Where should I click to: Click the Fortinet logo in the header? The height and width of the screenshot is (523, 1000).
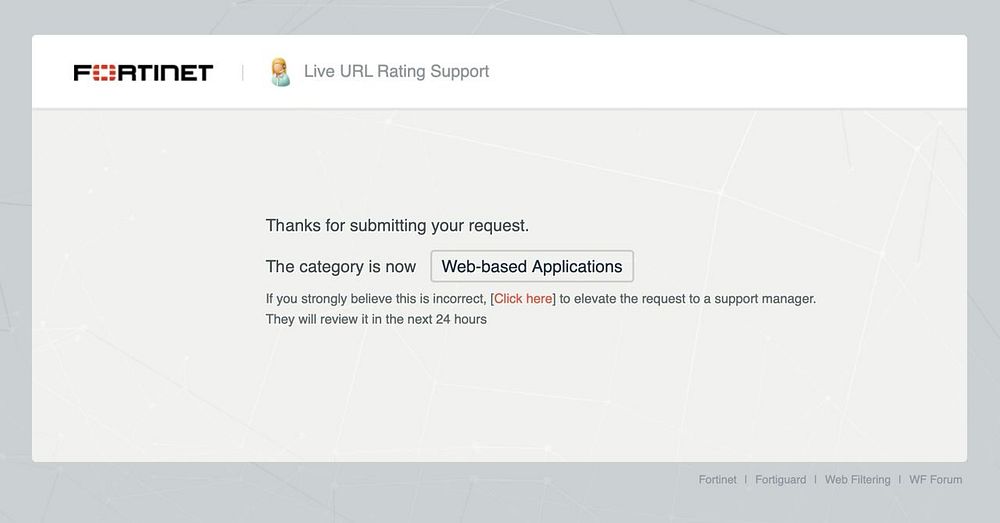click(143, 72)
